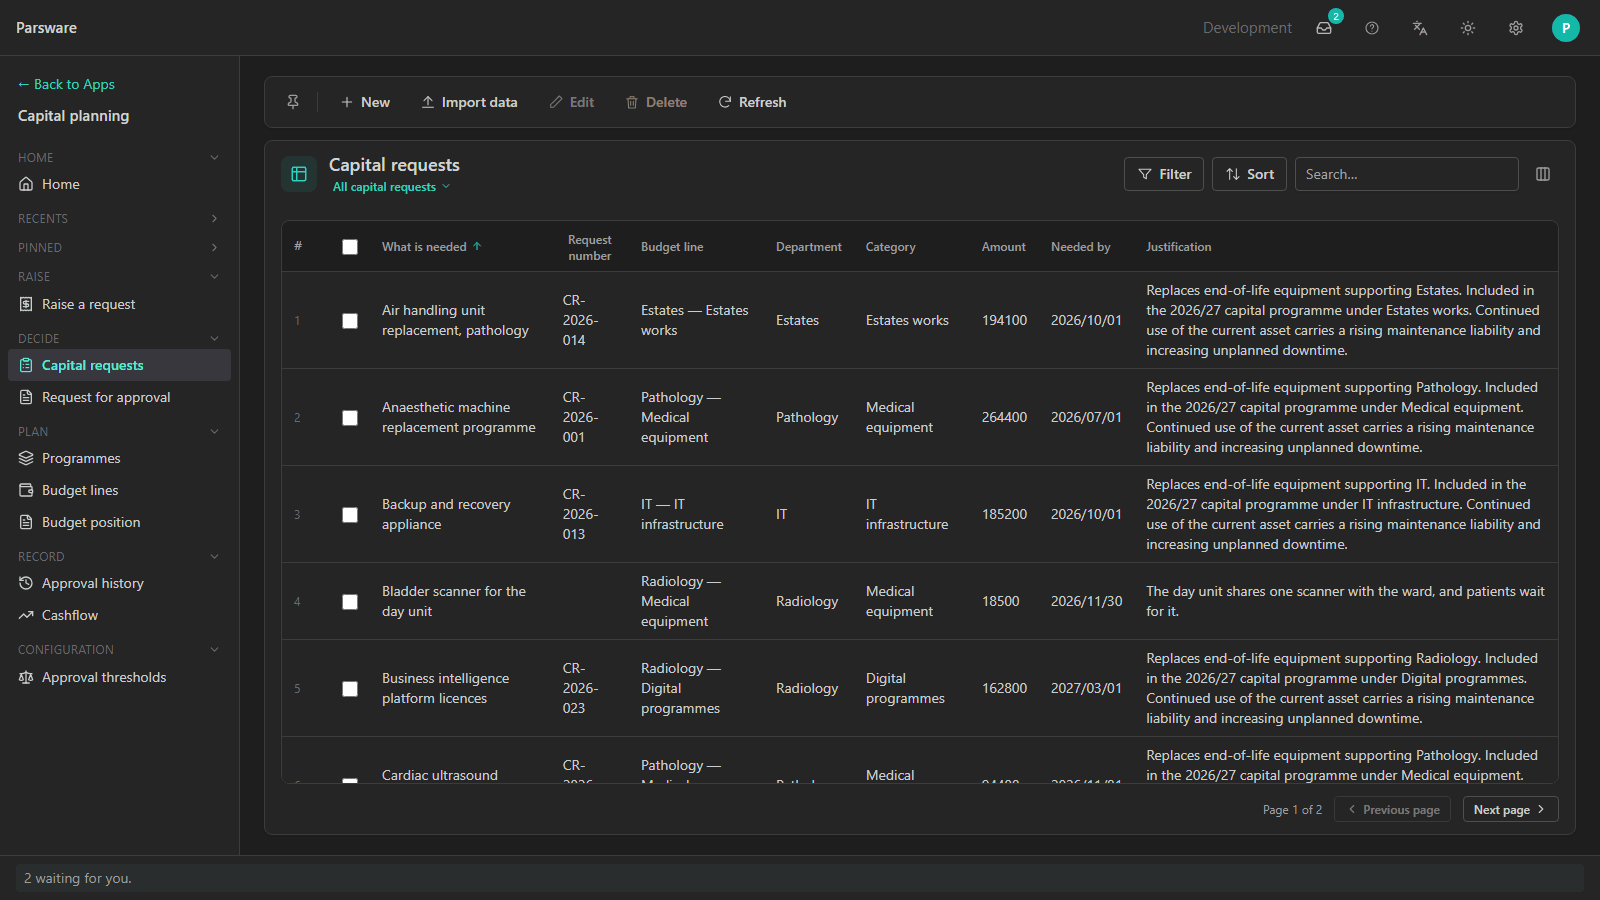This screenshot has height=900, width=1600.
Task: Click New in the toolbar
Action: pos(365,102)
